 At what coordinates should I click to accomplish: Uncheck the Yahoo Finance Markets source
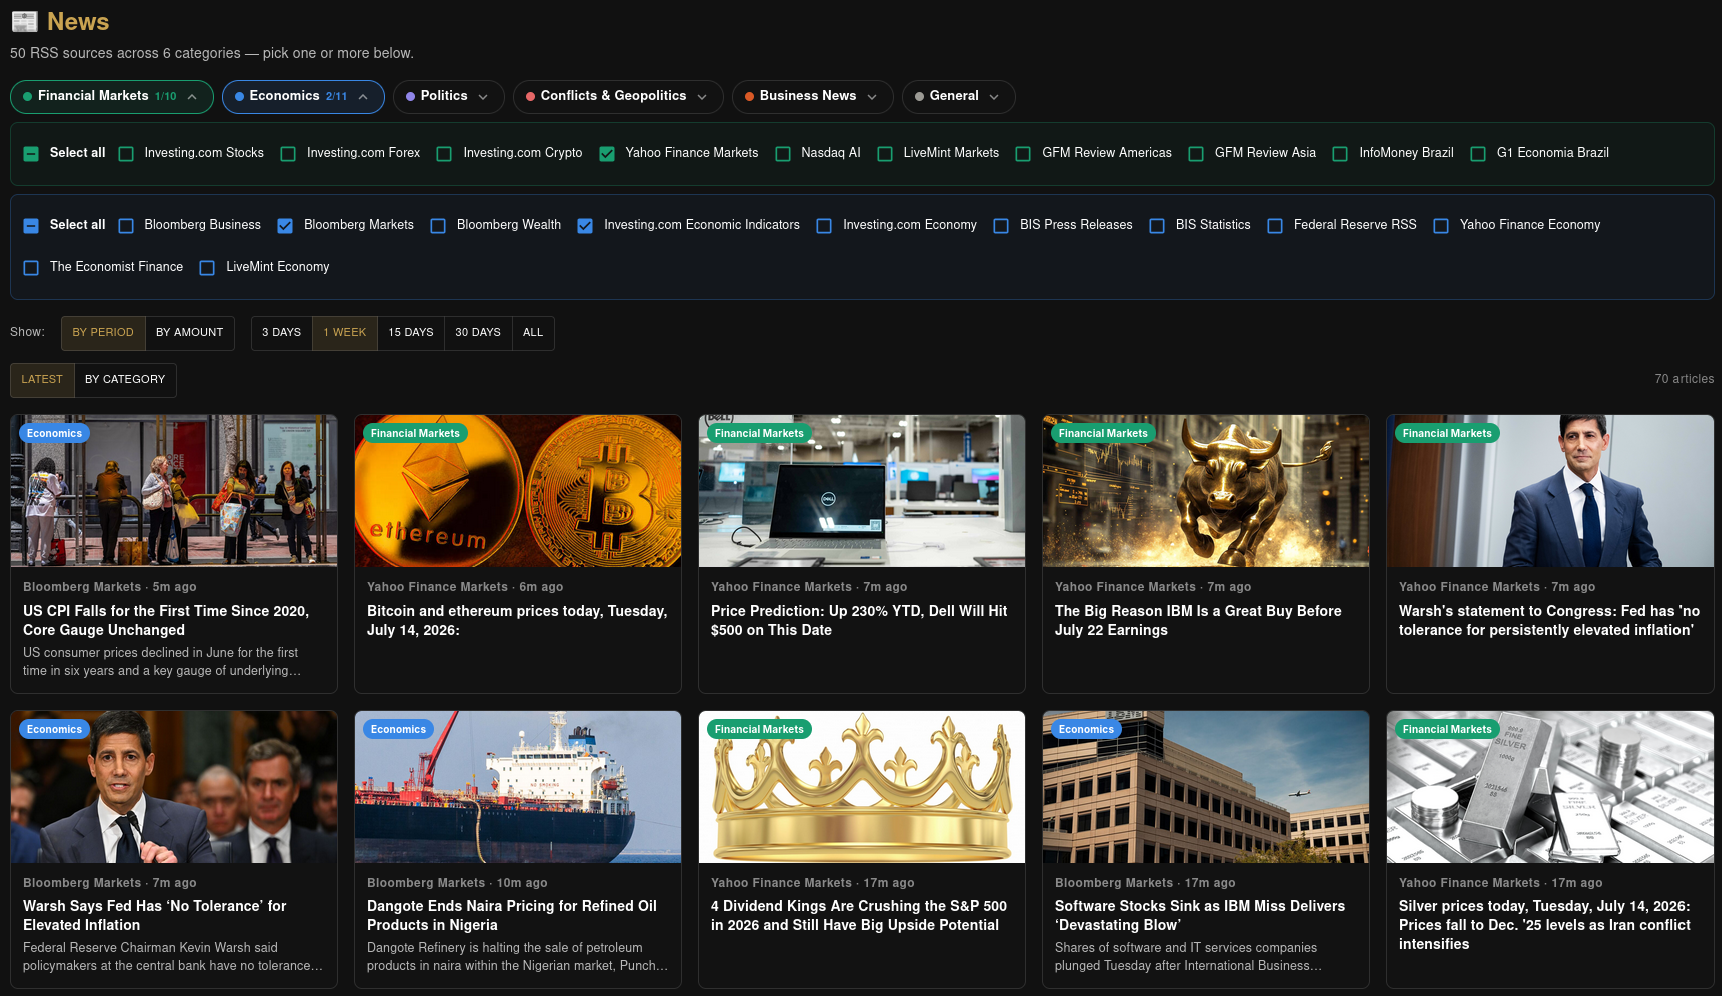(607, 153)
